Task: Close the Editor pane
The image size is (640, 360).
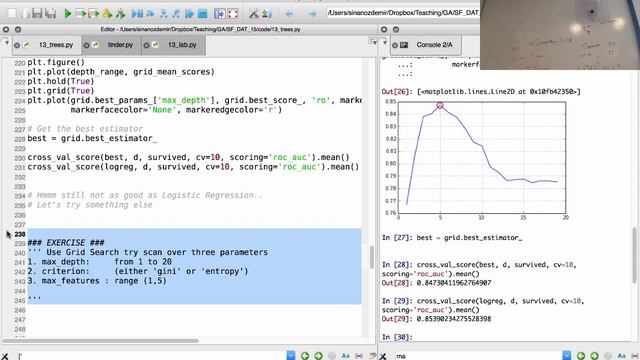Action: pos(6,29)
